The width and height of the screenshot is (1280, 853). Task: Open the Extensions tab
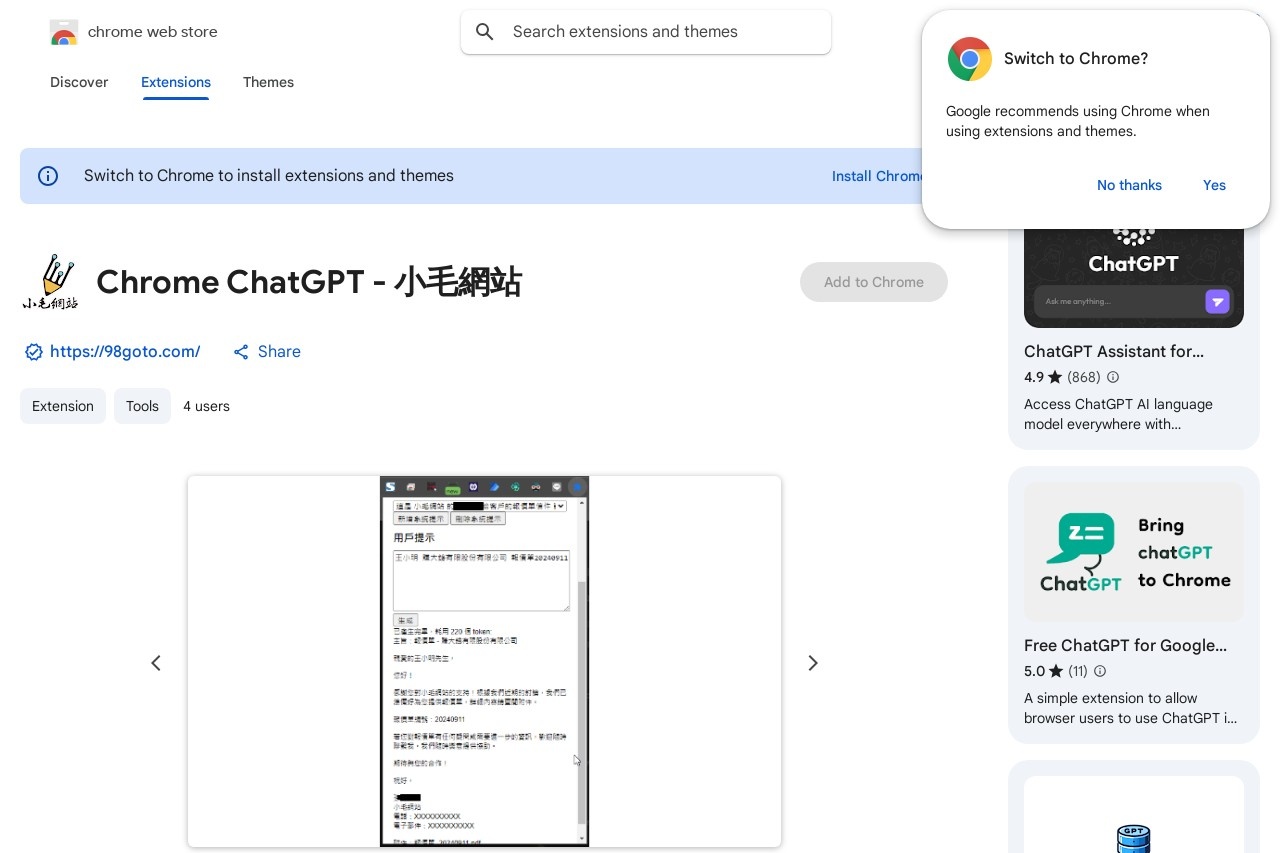point(176,82)
